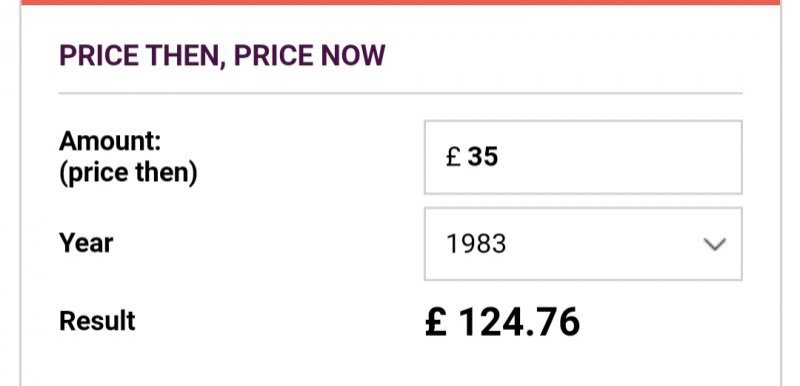Viewport: 800px width, 386px height.
Task: Focus the Amount input field
Action: point(583,157)
